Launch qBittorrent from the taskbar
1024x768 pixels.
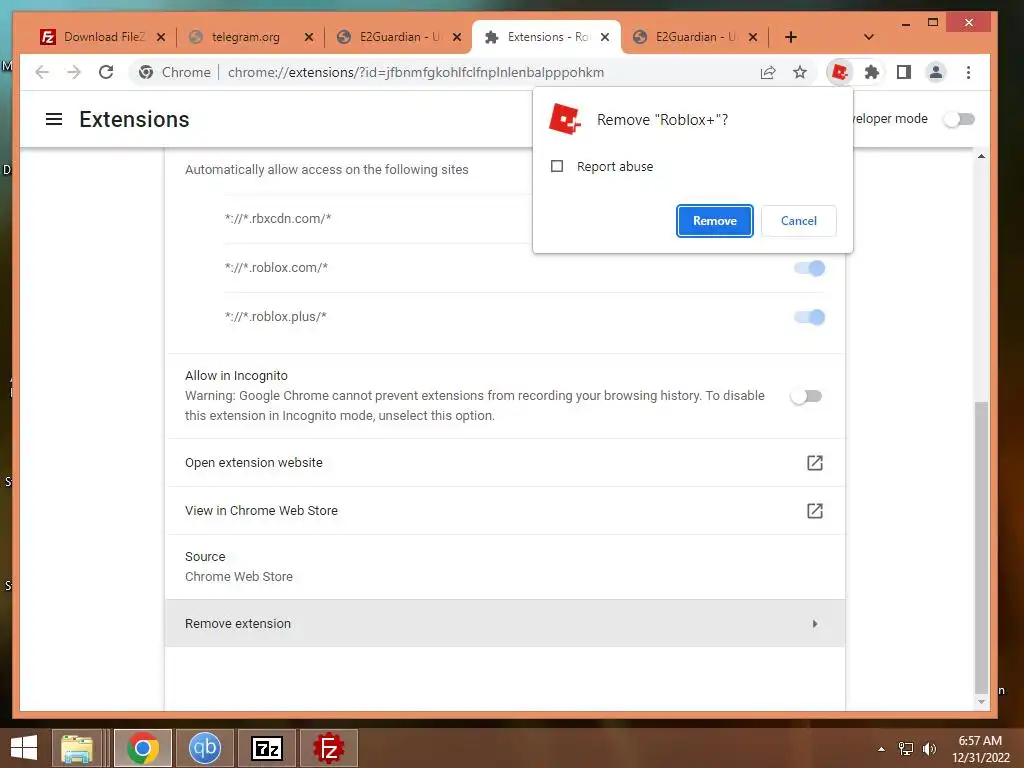tap(204, 748)
